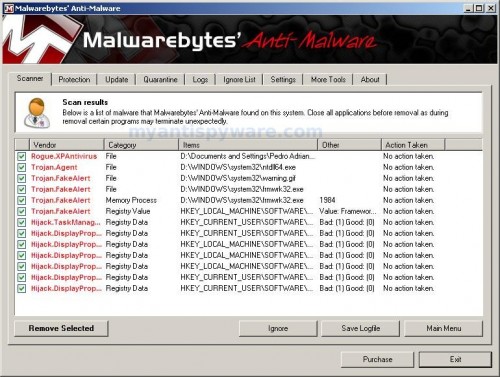The image size is (500, 377).
Task: Open the About tab
Action: pos(370,80)
